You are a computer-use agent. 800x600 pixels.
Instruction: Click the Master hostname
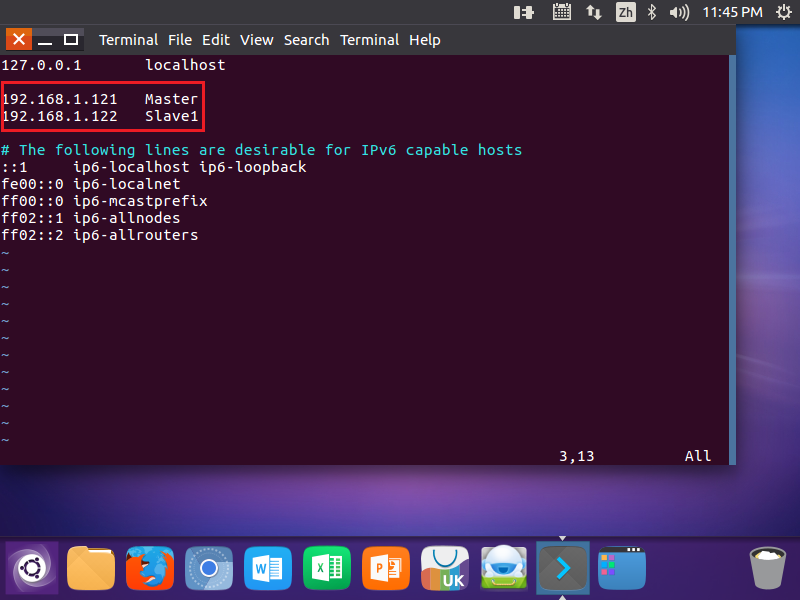tap(171, 99)
